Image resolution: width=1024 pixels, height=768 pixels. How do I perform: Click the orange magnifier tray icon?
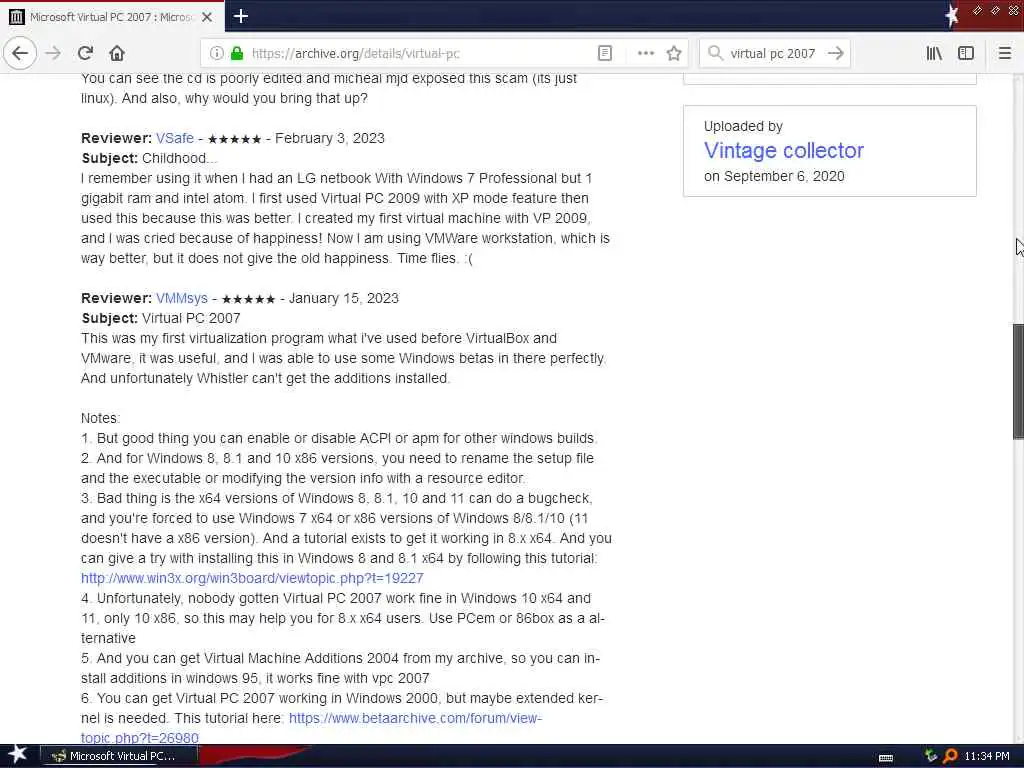(950, 756)
